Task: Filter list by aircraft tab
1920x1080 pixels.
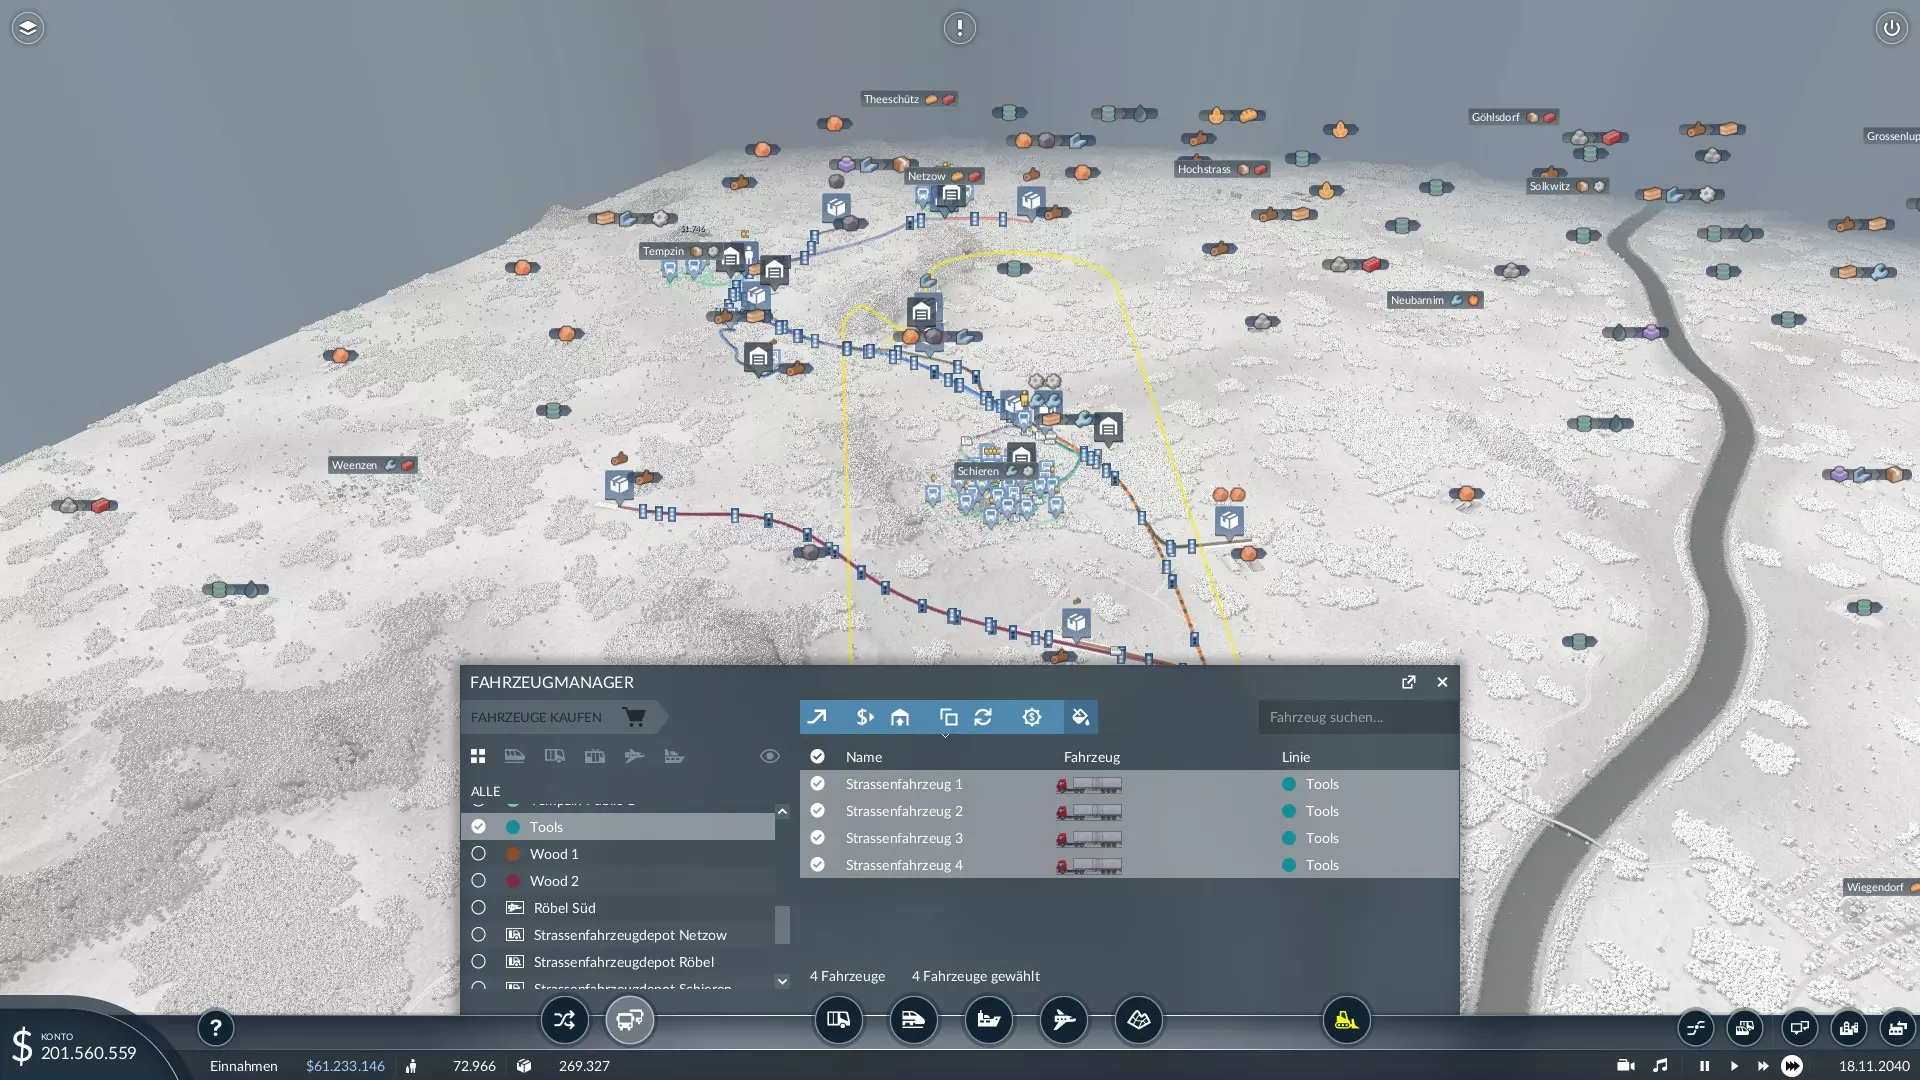Action: 634,756
